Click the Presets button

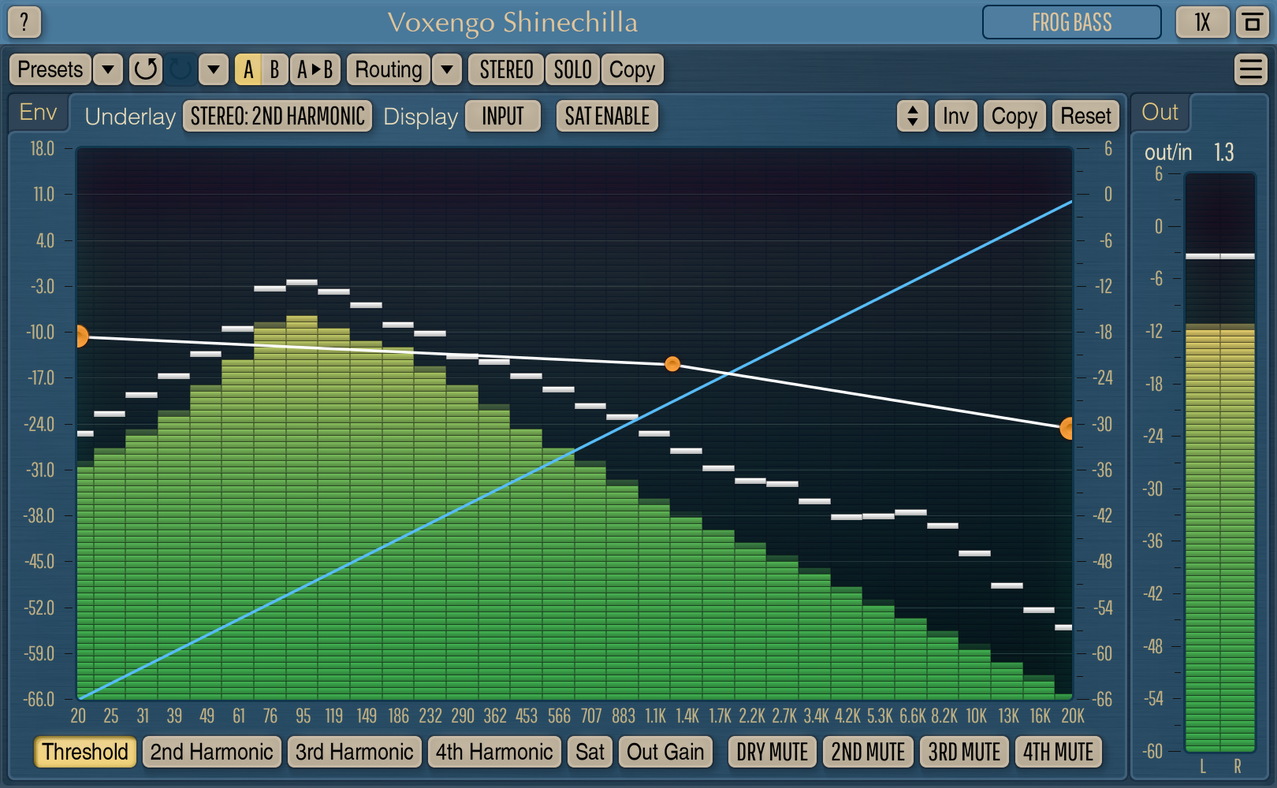coord(51,69)
